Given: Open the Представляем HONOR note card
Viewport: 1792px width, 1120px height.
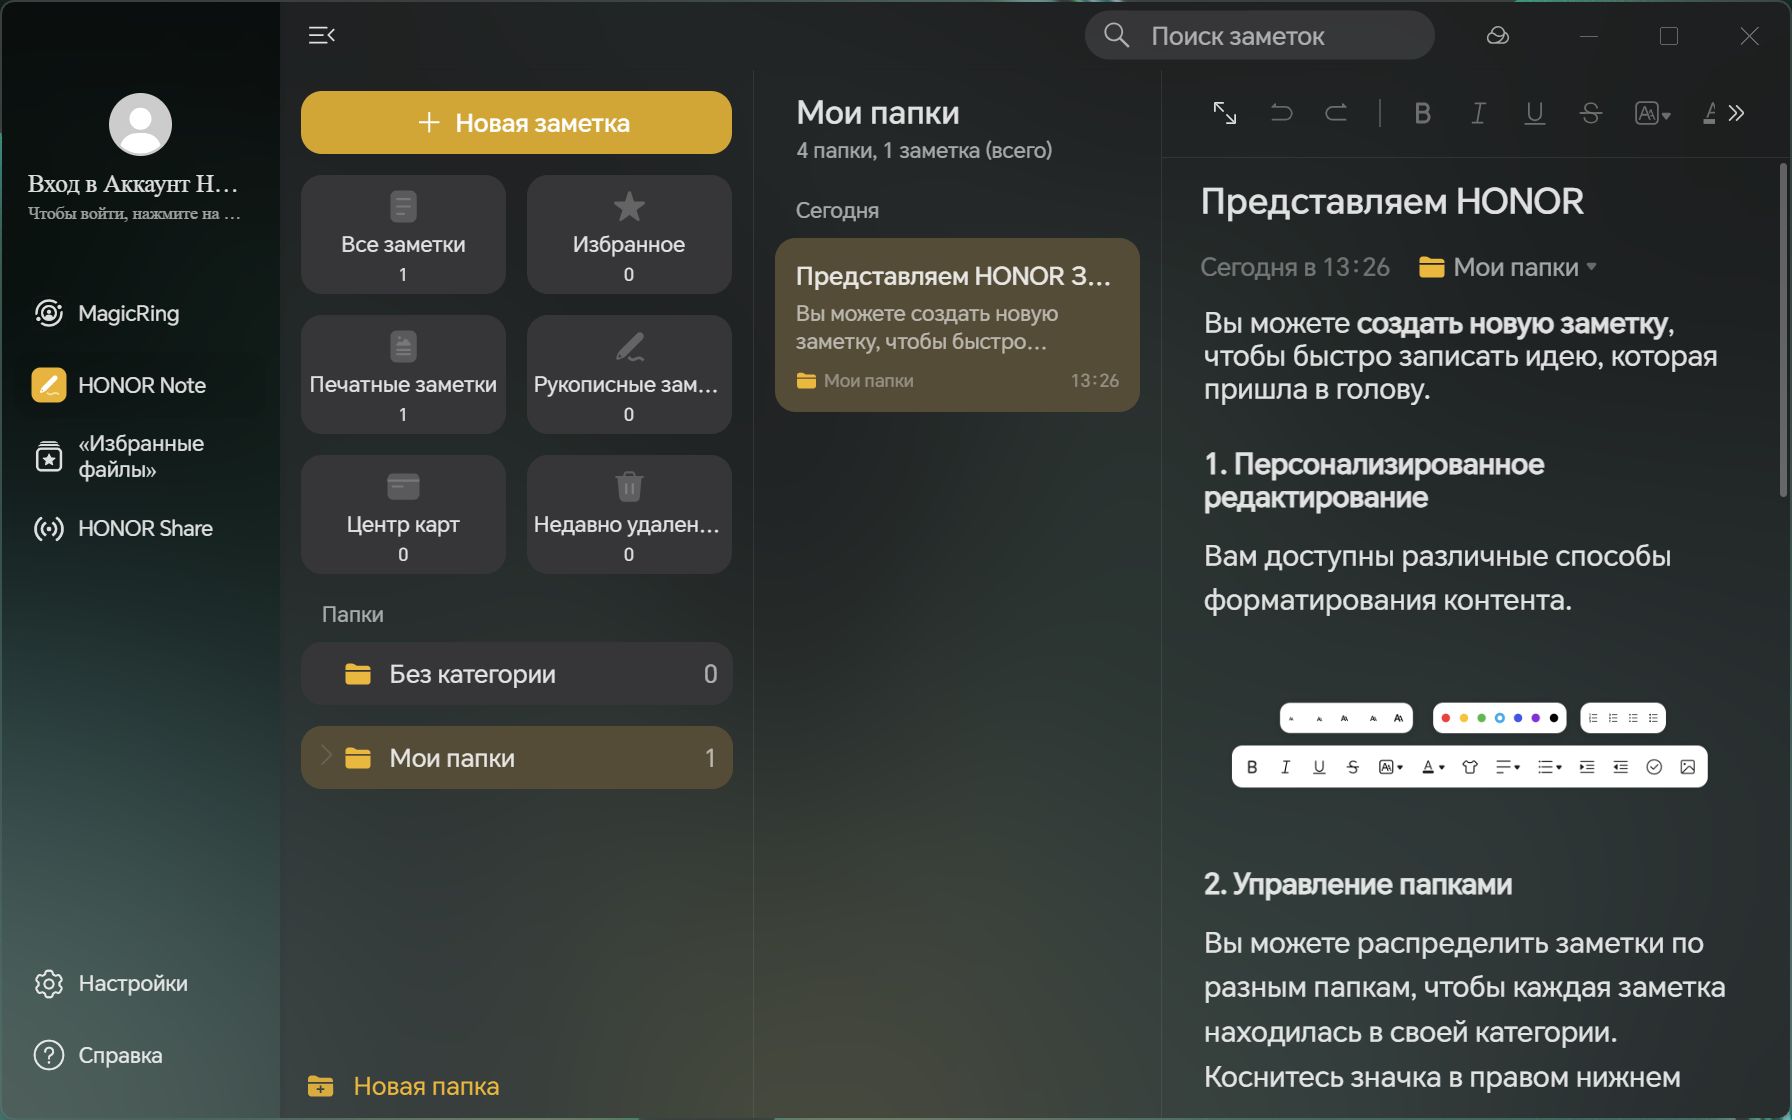Looking at the screenshot, I should pyautogui.click(x=957, y=325).
